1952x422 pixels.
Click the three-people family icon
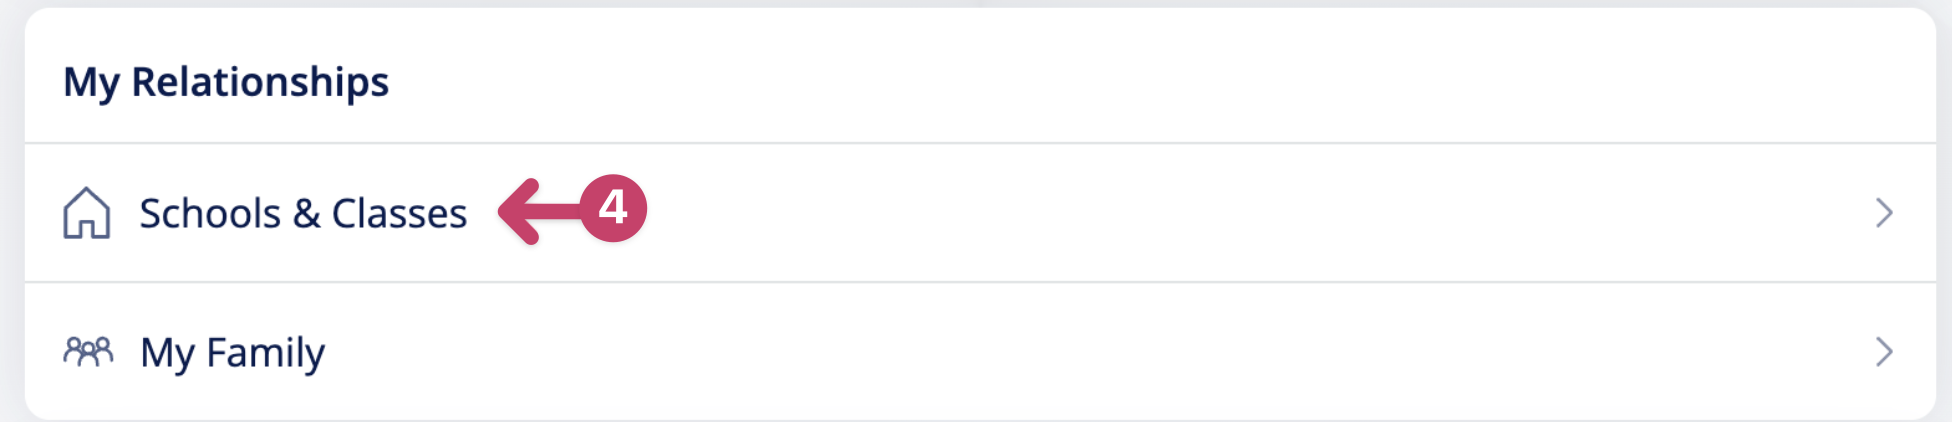(x=88, y=351)
